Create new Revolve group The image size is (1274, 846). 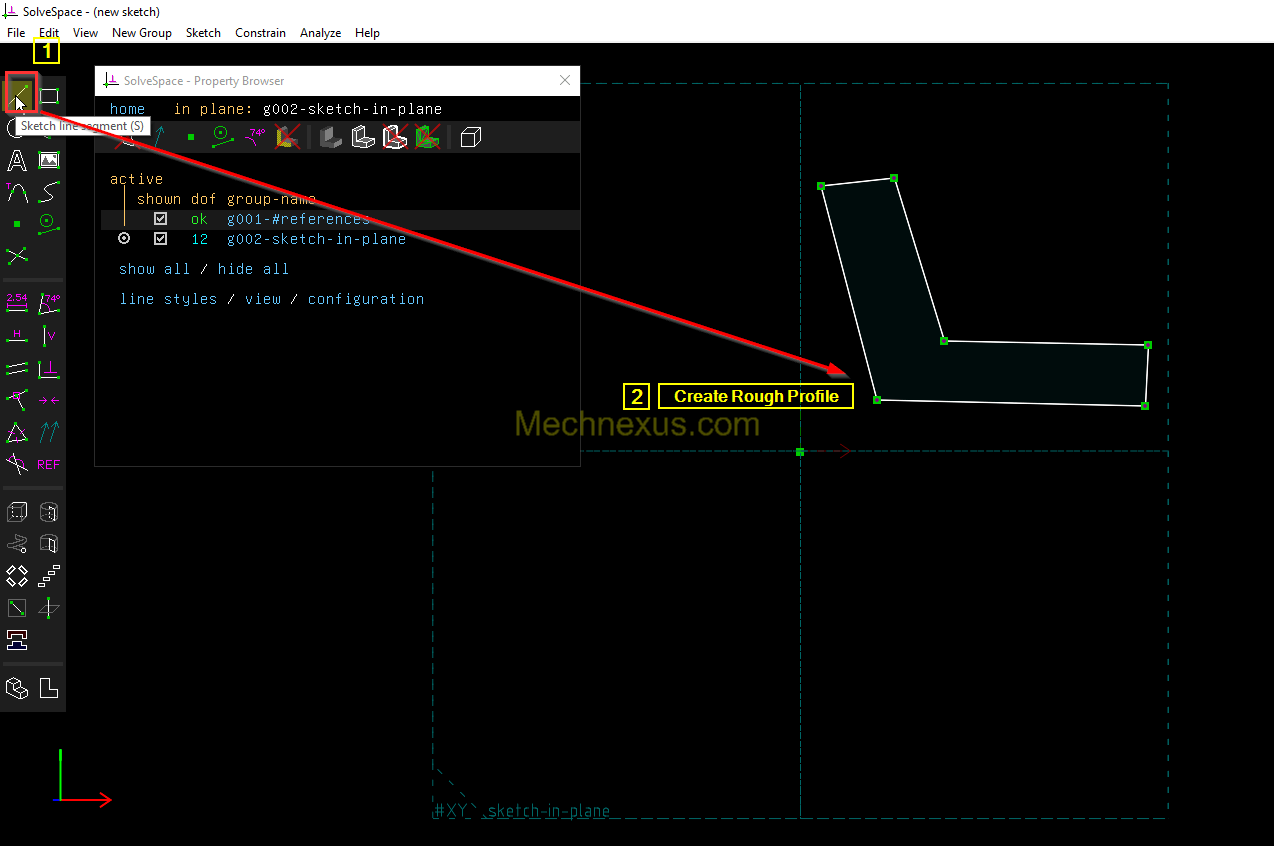click(x=49, y=544)
